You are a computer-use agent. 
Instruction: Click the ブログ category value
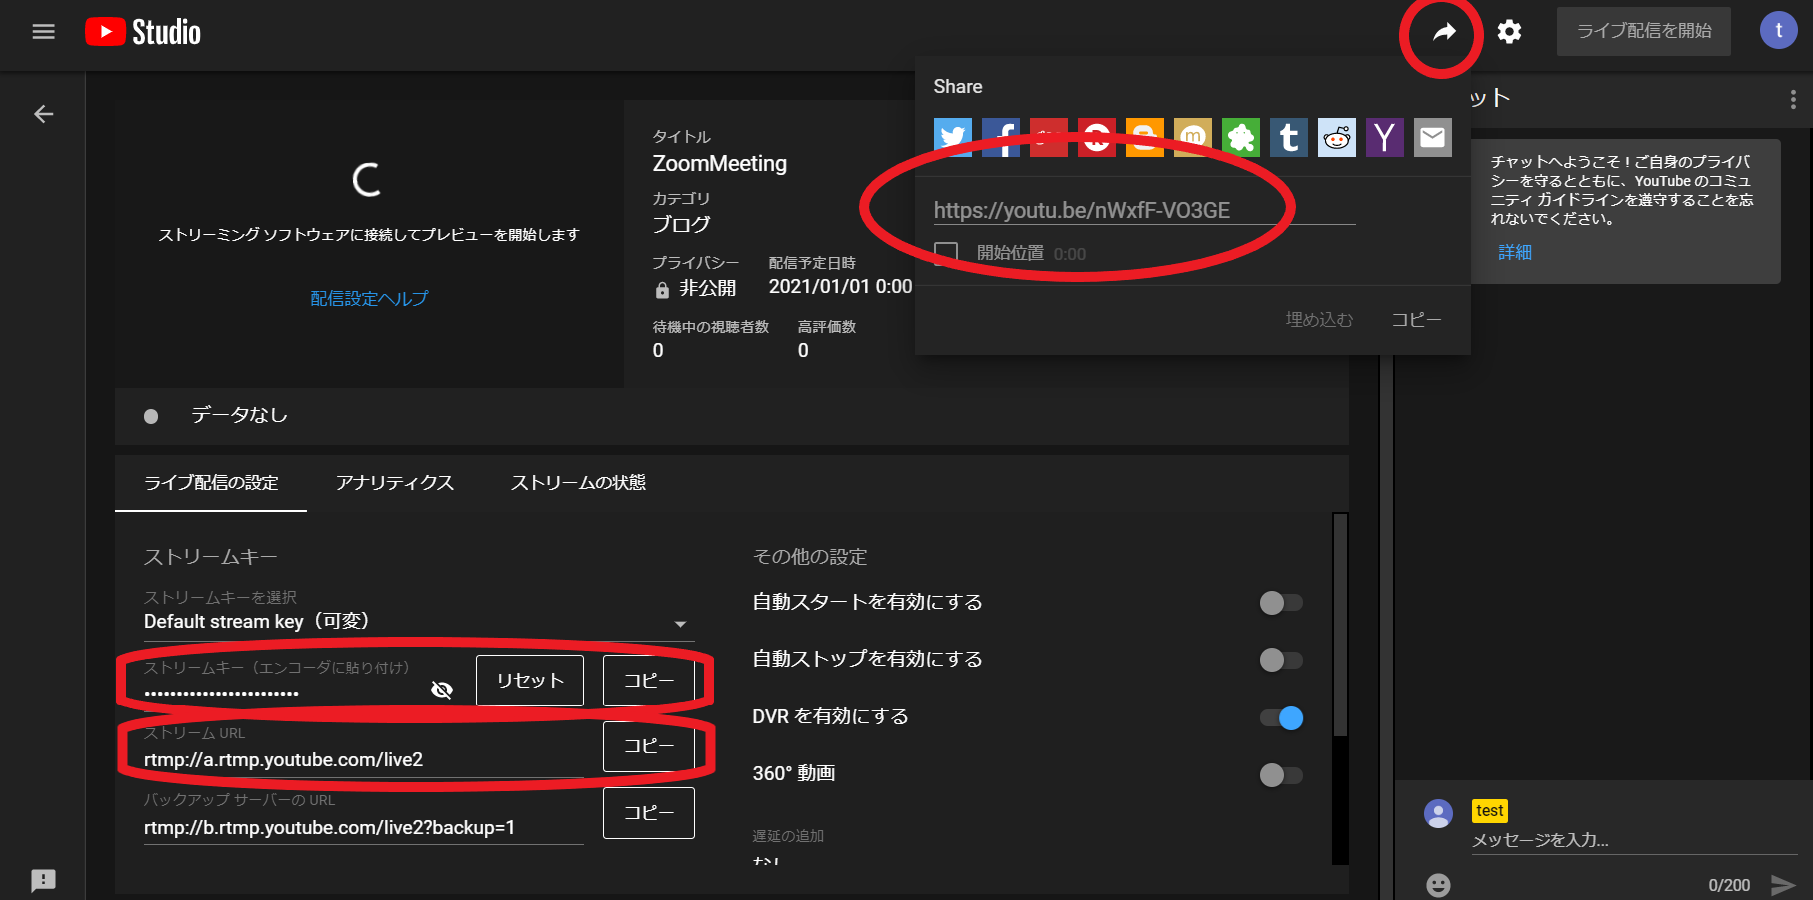(681, 225)
